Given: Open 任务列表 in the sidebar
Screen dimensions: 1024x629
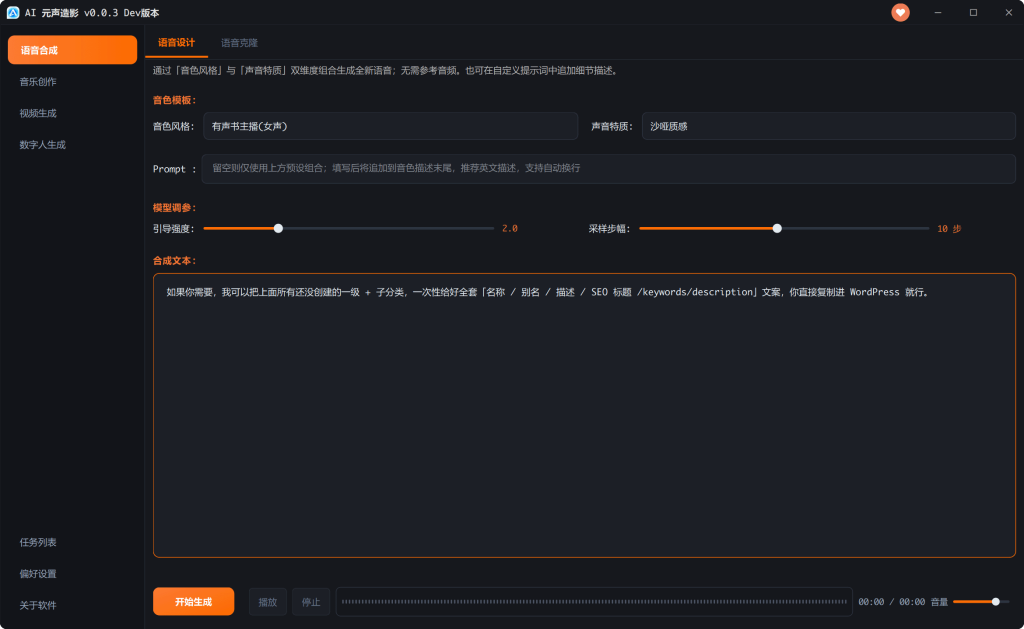Looking at the screenshot, I should click(x=38, y=542).
